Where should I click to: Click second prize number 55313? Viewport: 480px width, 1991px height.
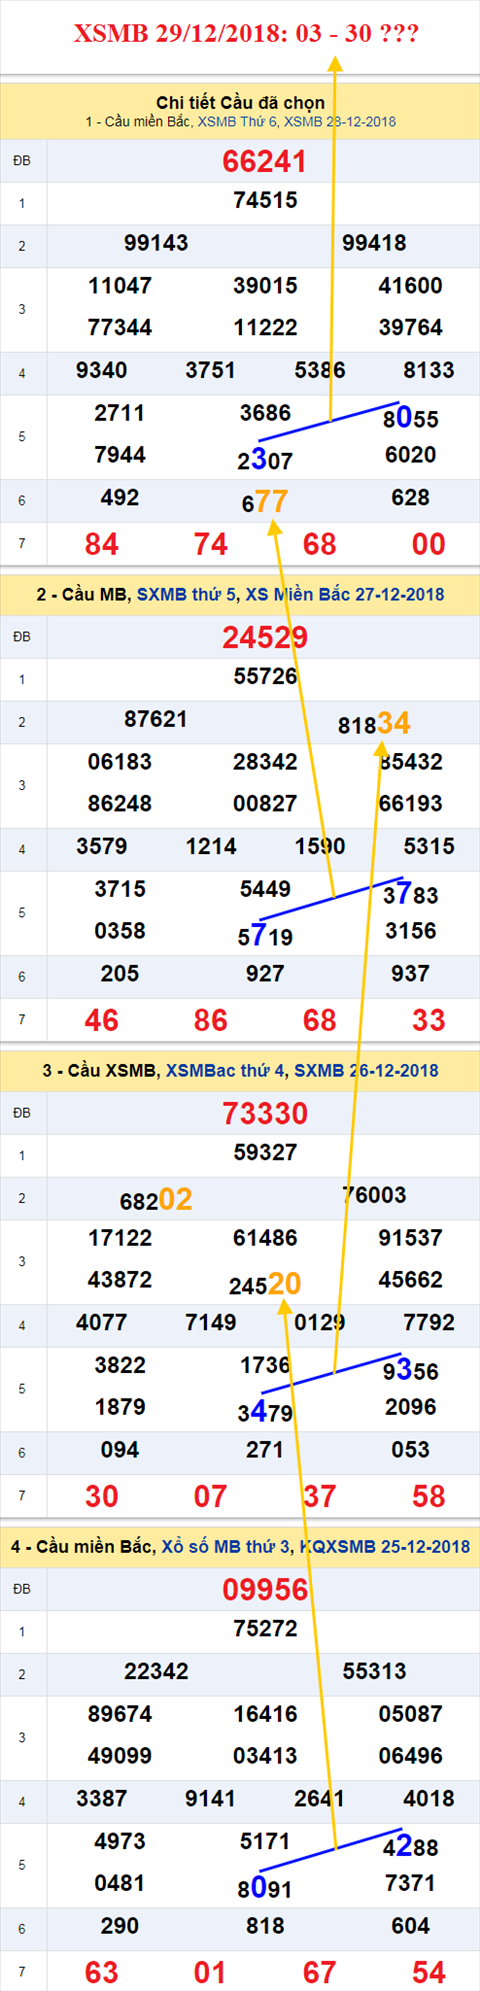coord(374,1671)
